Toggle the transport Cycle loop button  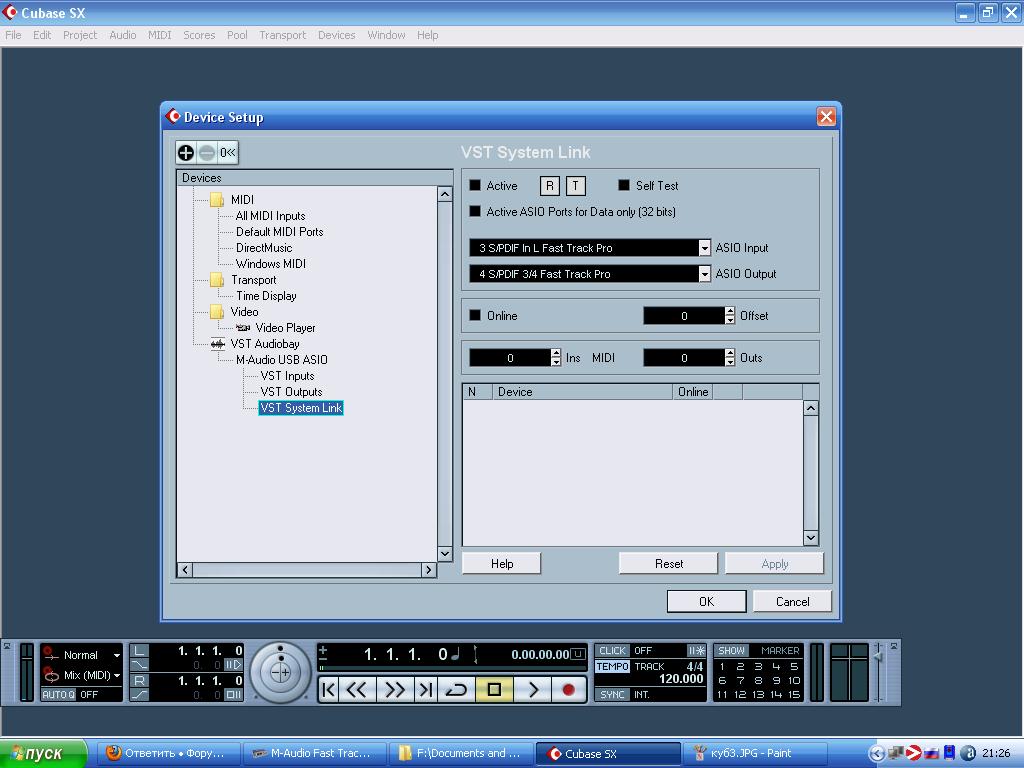click(456, 689)
